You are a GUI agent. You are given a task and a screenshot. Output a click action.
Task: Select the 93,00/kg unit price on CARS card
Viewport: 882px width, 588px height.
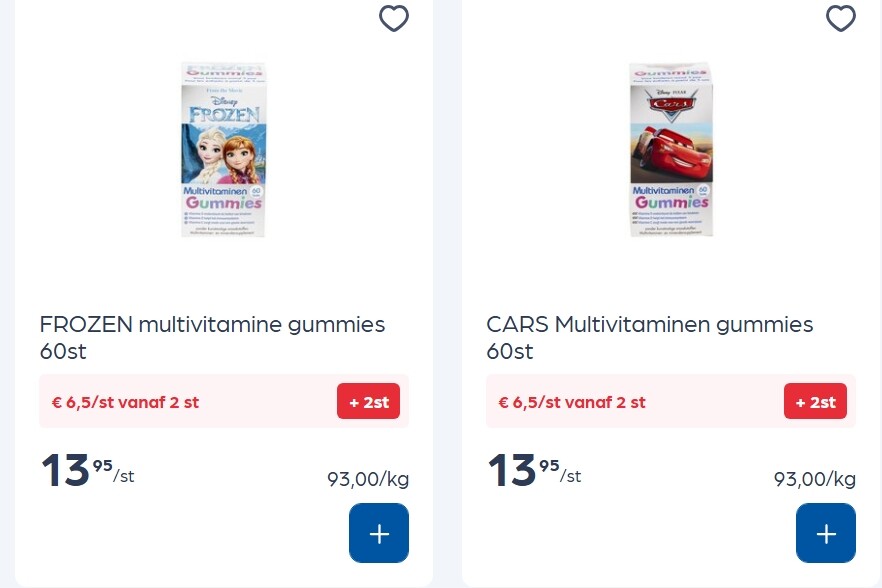[815, 479]
